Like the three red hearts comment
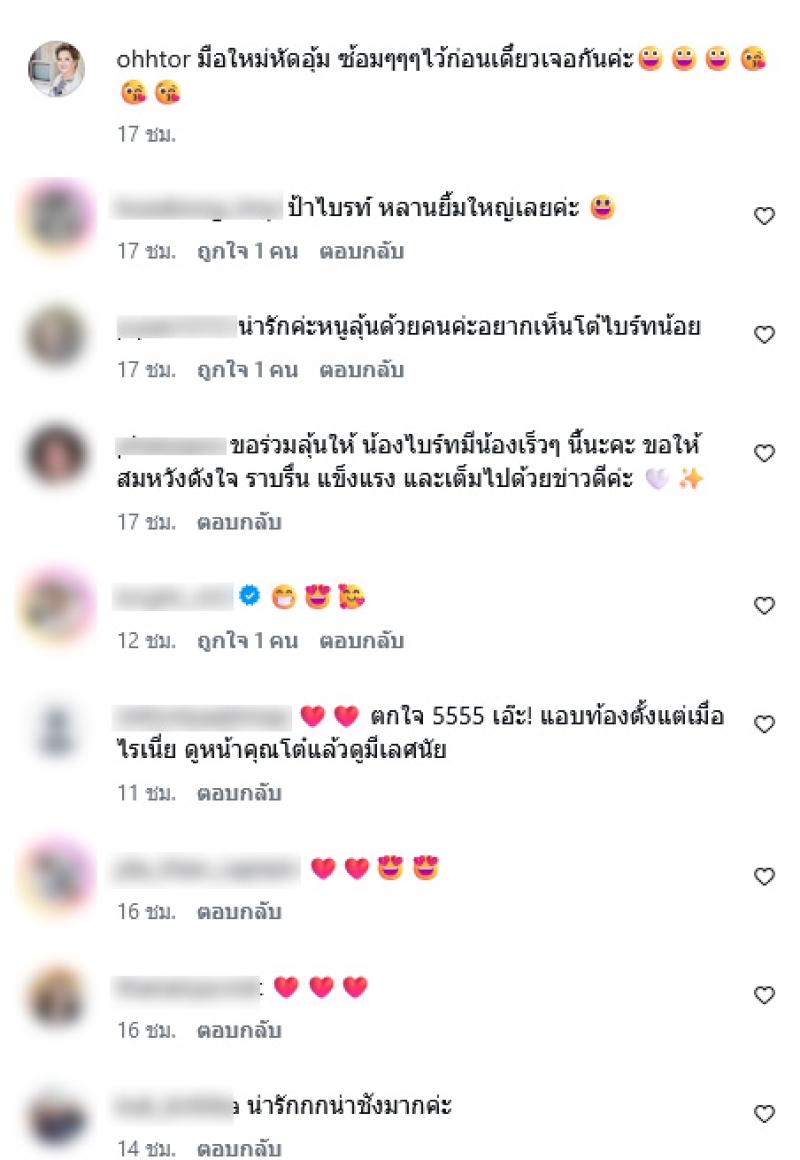Image resolution: width=800 pixels, height=1160 pixels. tap(764, 994)
